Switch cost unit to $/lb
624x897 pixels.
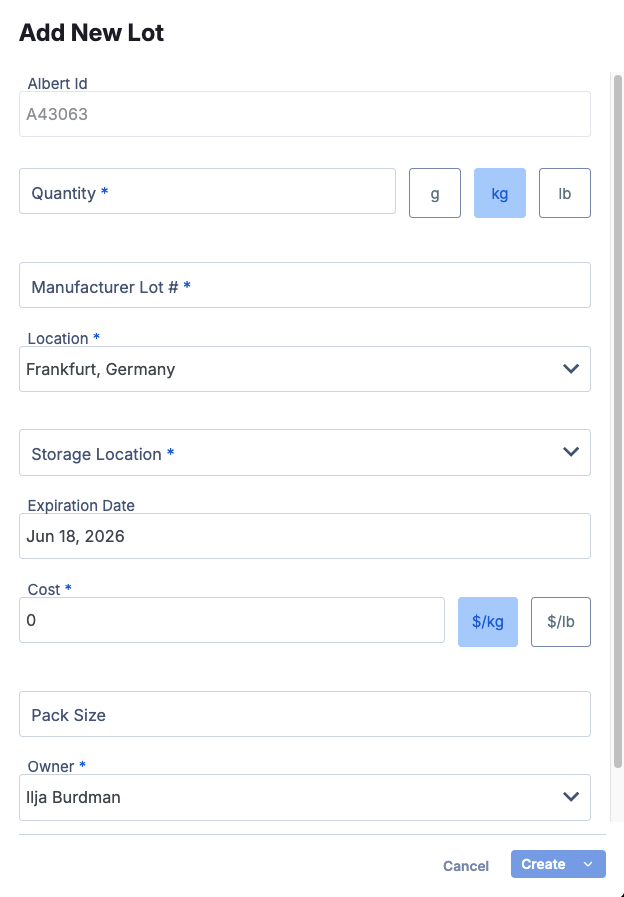click(561, 621)
